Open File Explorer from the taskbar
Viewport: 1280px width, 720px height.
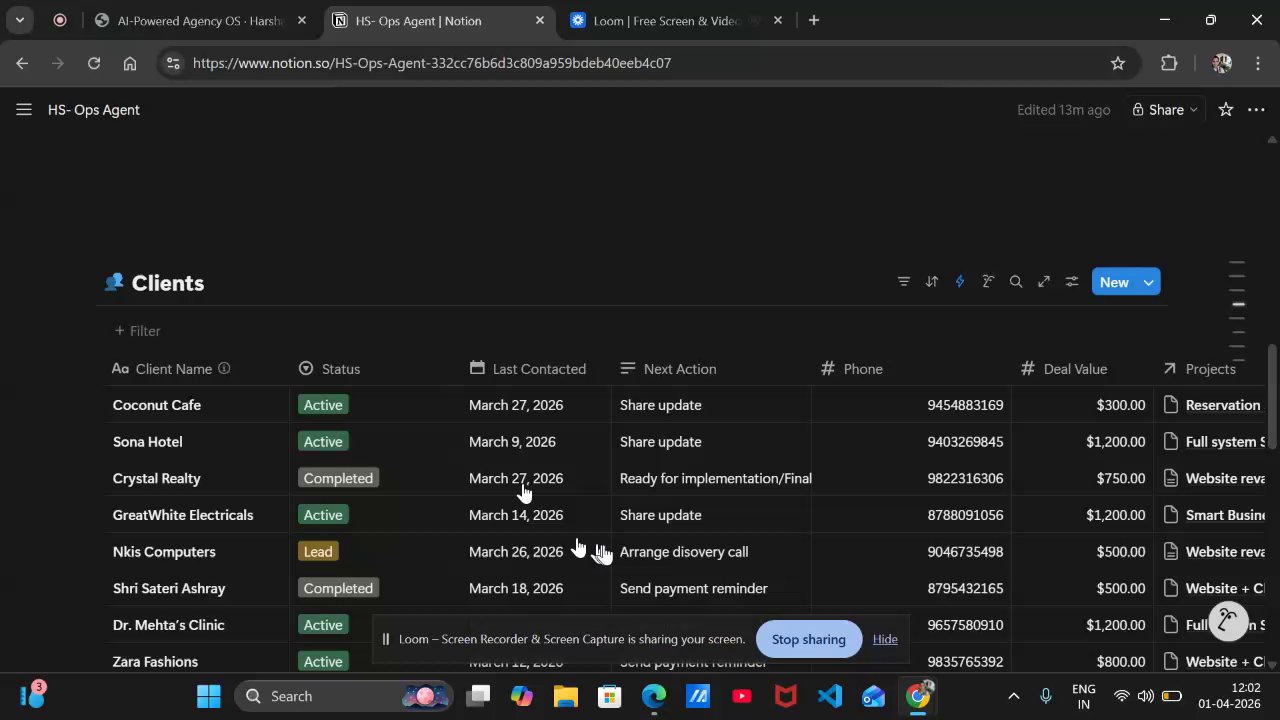pos(566,696)
